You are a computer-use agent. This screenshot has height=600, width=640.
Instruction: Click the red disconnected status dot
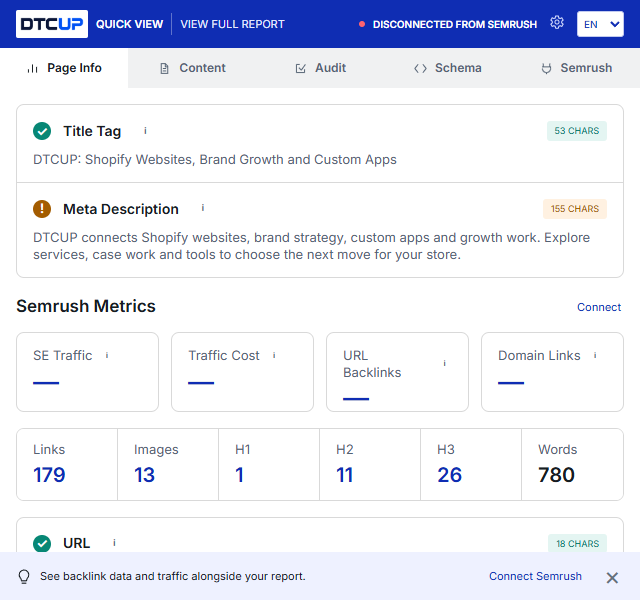362,24
